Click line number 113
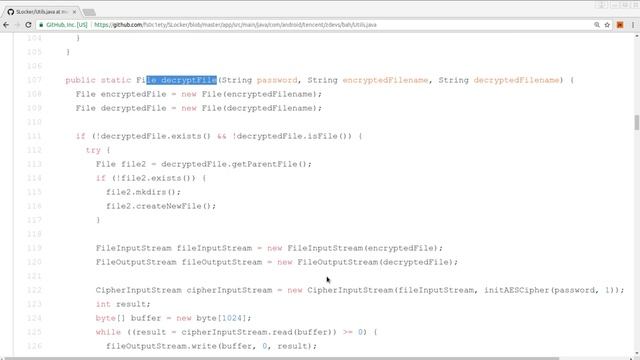This screenshot has height=360, width=640. coord(34,164)
